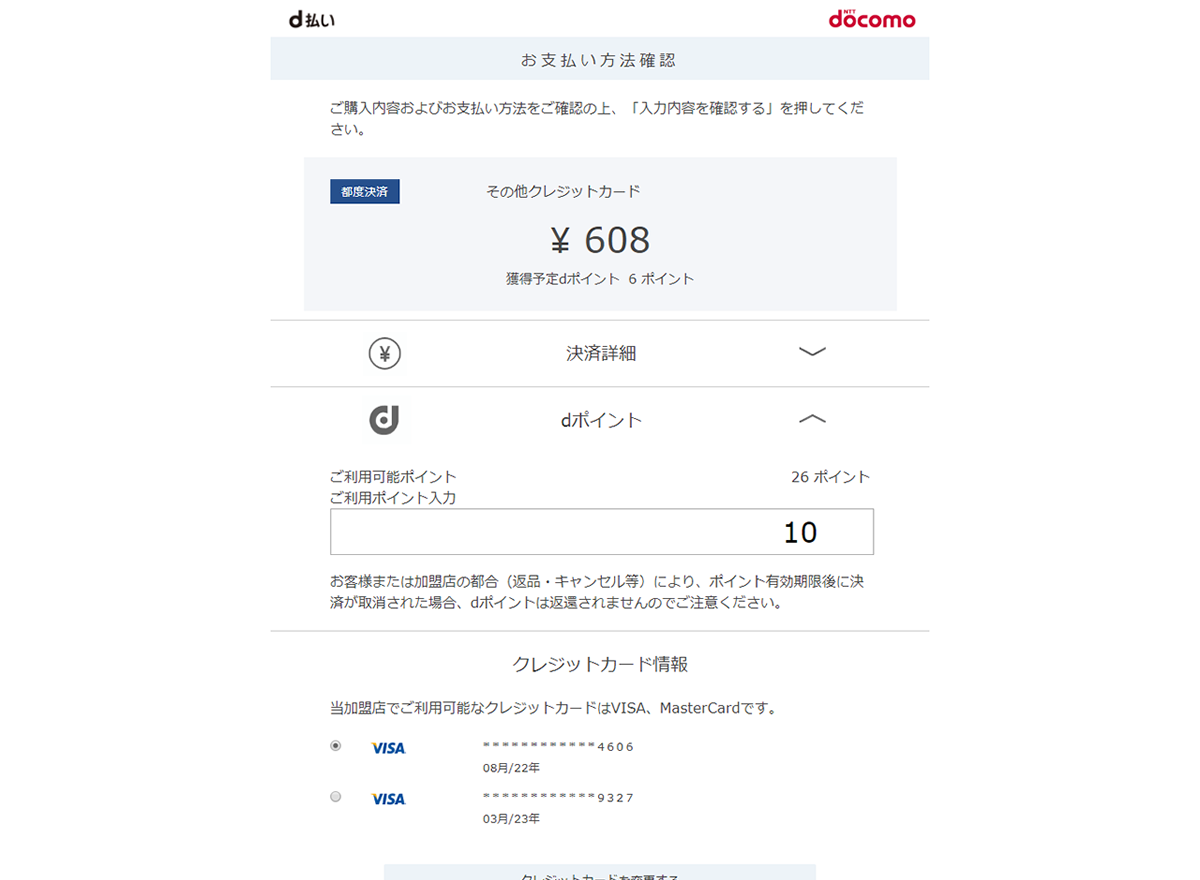Viewport: 1200px width, 880px height.
Task: Open the 決済詳細 section header
Action: click(x=600, y=353)
